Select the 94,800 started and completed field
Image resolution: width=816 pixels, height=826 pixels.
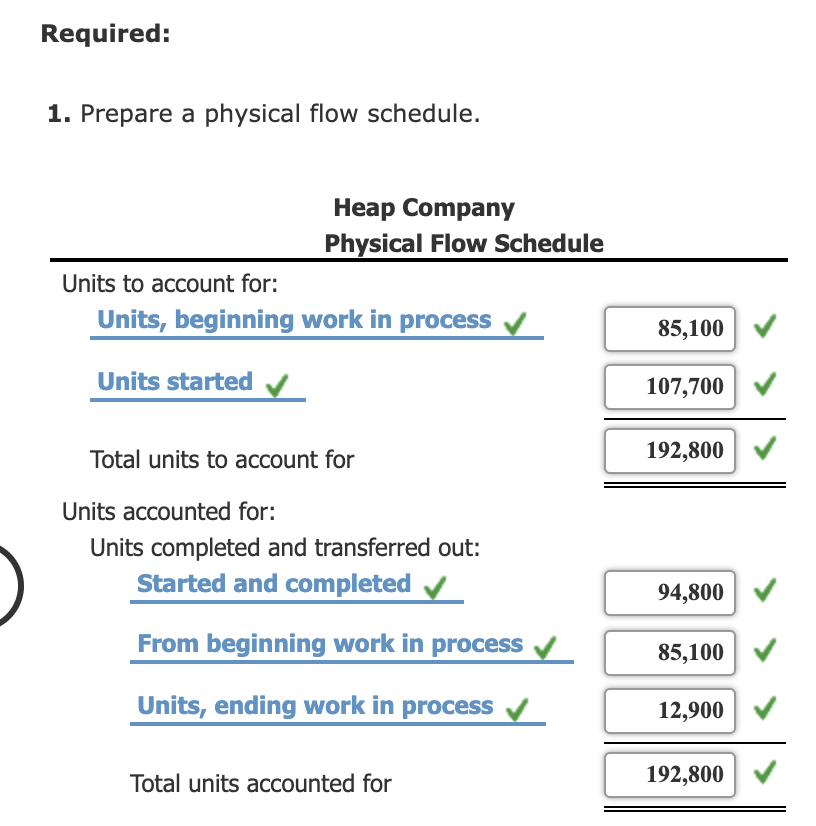click(x=670, y=593)
